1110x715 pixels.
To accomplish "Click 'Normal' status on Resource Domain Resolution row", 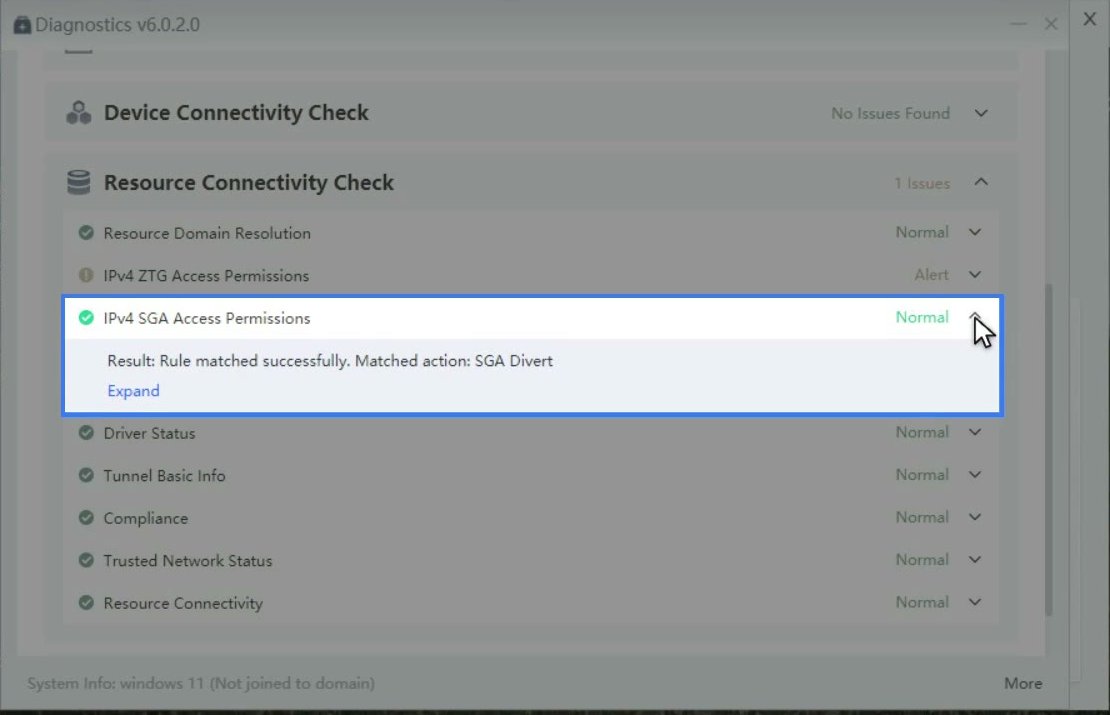I will pyautogui.click(x=922, y=232).
